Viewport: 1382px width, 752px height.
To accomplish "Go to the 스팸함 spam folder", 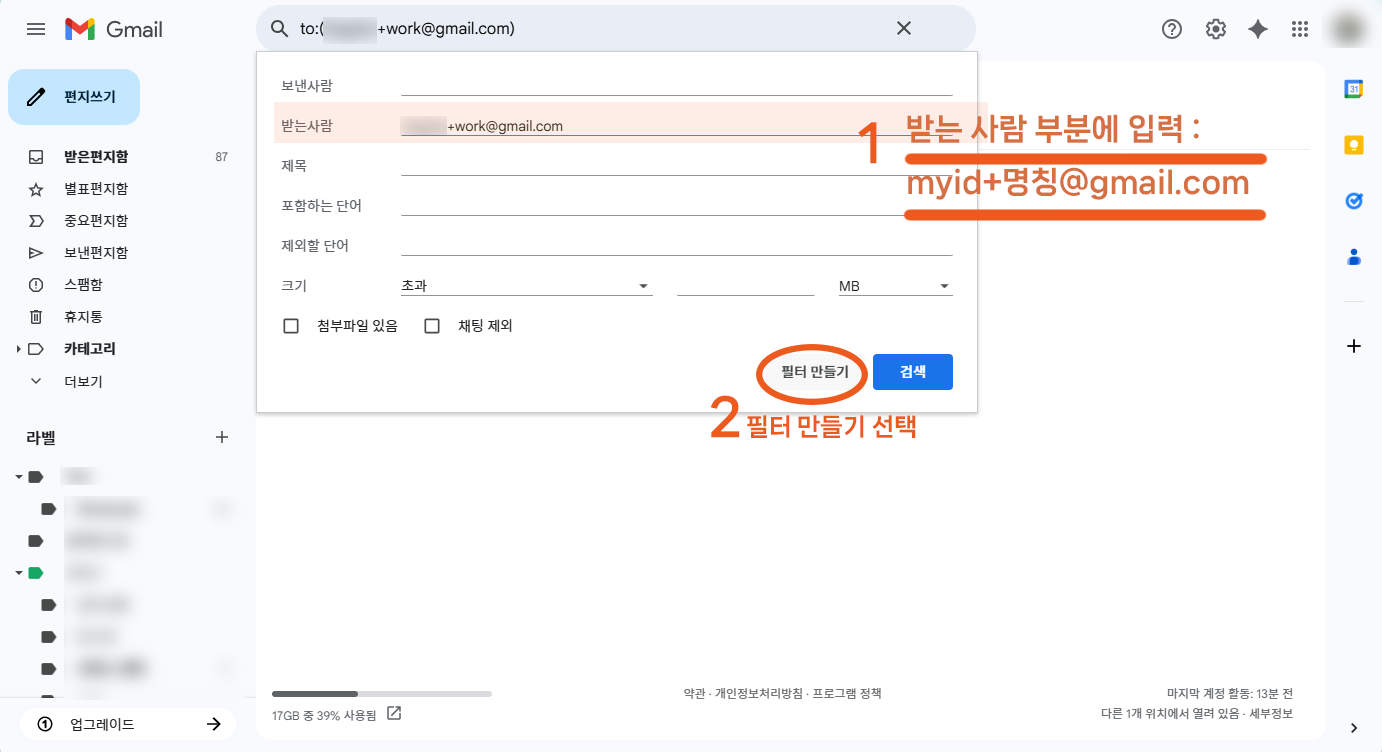I will 83,285.
